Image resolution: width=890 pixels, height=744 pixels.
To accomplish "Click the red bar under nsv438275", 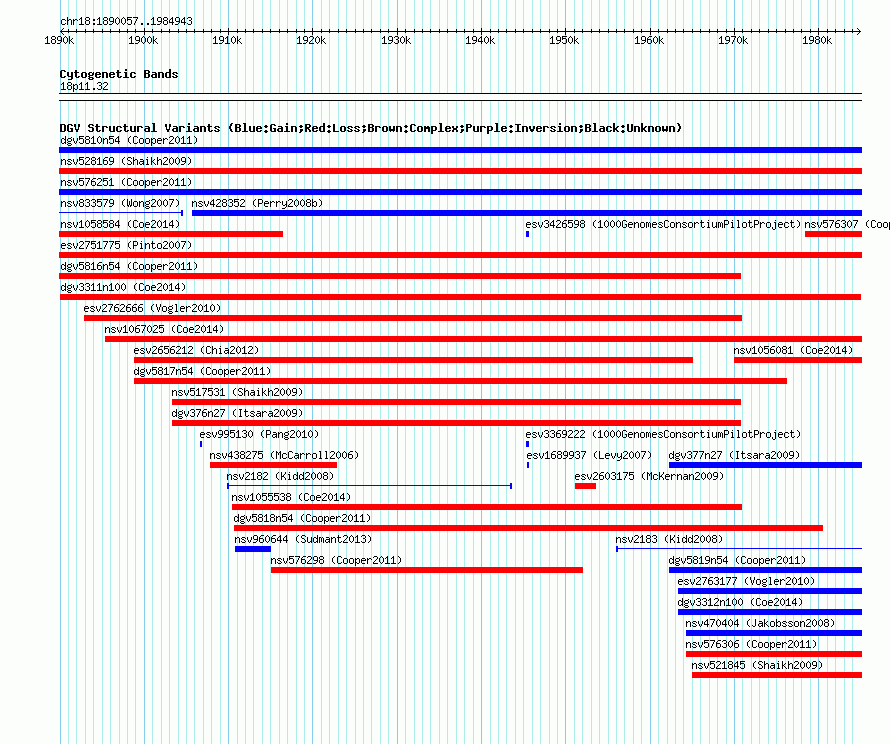I will click(x=273, y=465).
